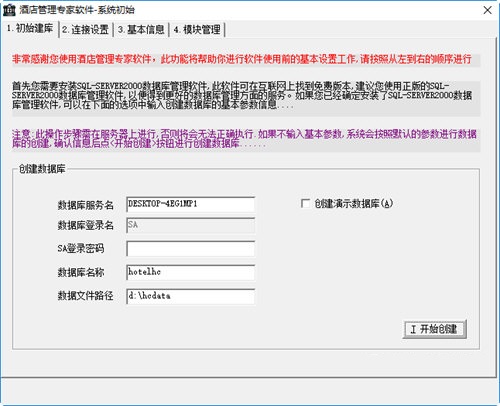Click the 数据库服务名 input field
This screenshot has width=500, height=406.
click(x=191, y=204)
